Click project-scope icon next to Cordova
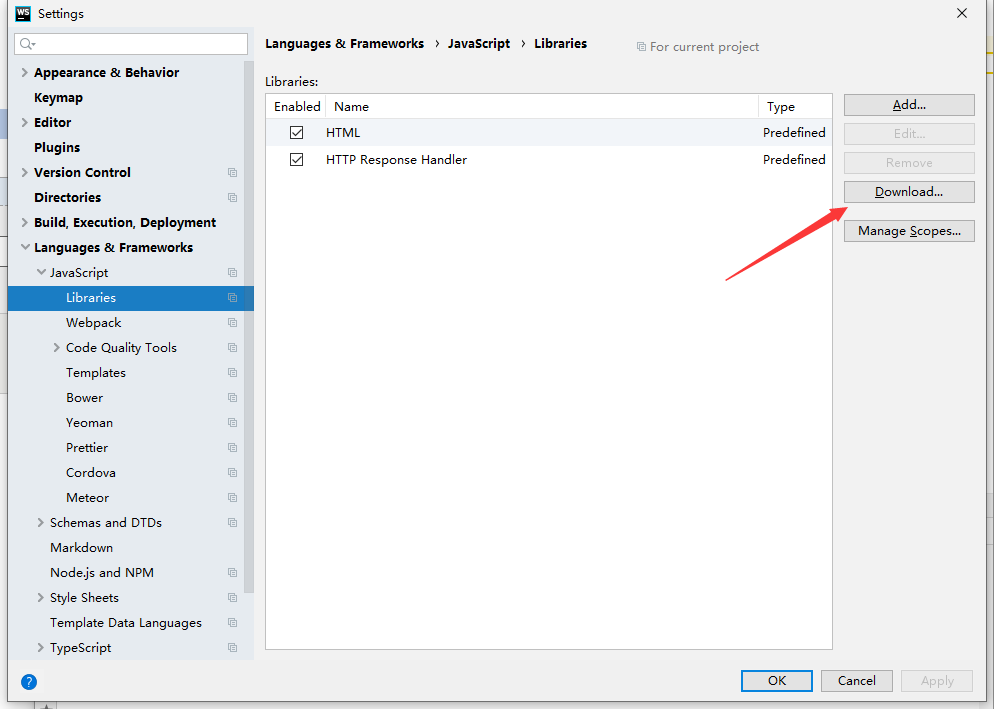Screen dimensions: 994x709 coord(233,473)
